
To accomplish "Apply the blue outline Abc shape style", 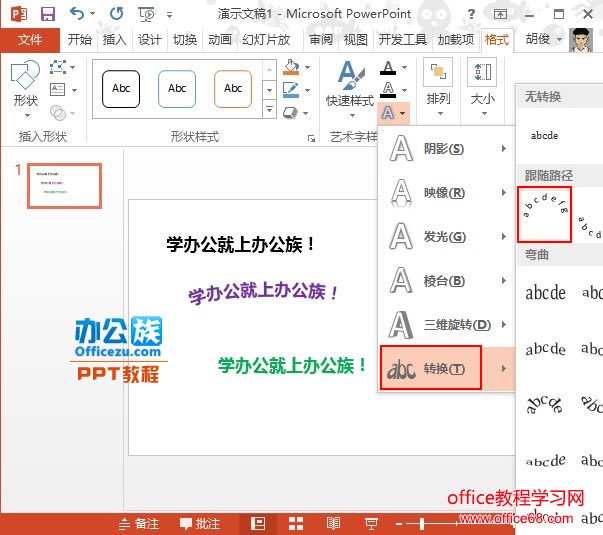I will (x=177, y=88).
